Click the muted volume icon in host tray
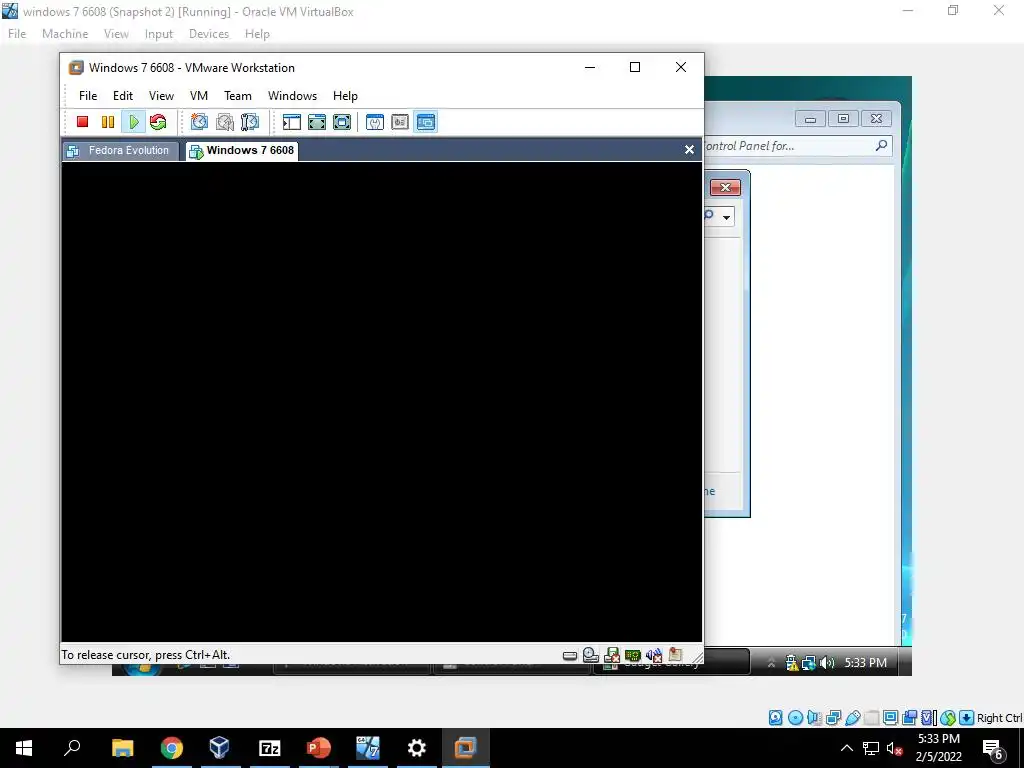Viewport: 1024px width, 768px height. tap(895, 748)
